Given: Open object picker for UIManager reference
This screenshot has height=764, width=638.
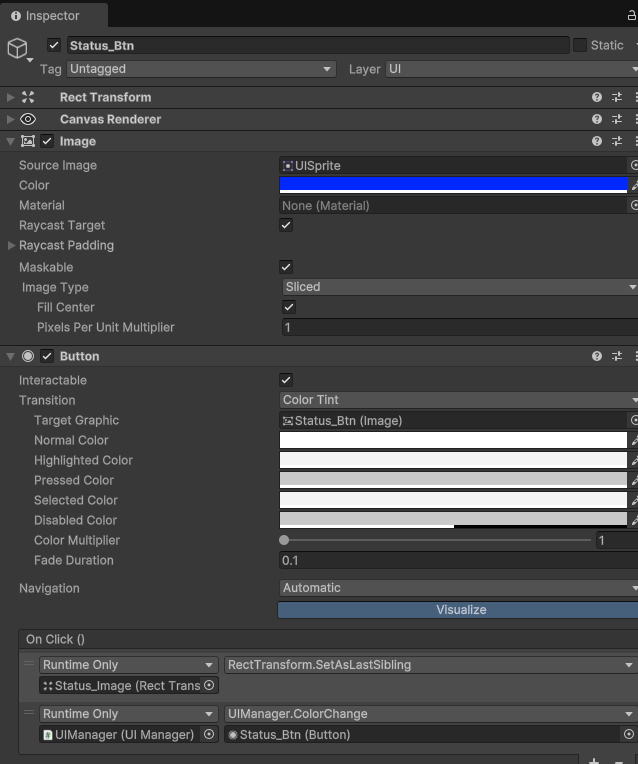Looking at the screenshot, I should pos(209,735).
